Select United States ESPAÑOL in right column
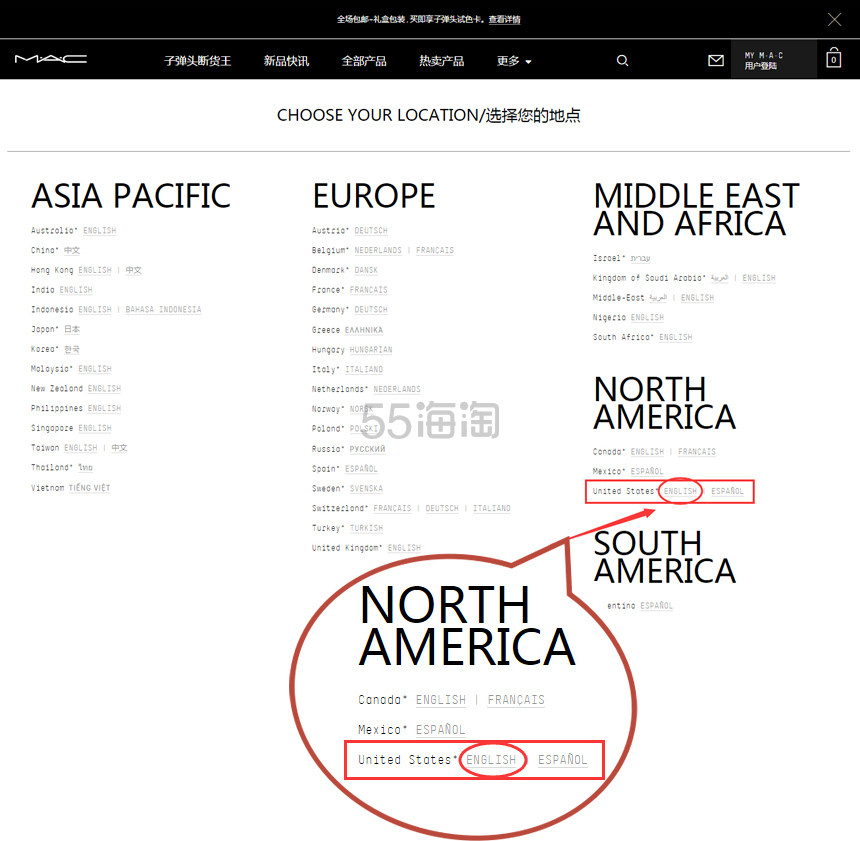 (x=727, y=491)
